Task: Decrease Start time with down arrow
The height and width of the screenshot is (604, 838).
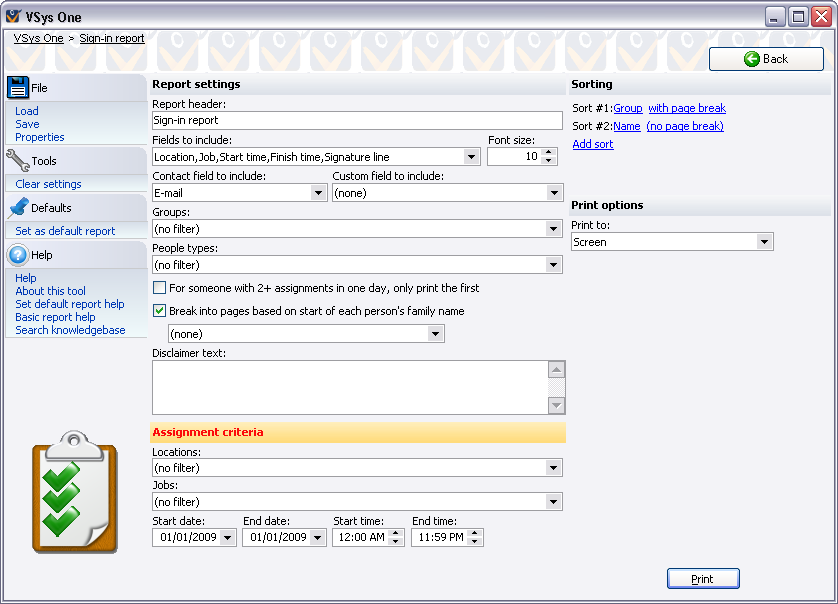Action: point(395,541)
